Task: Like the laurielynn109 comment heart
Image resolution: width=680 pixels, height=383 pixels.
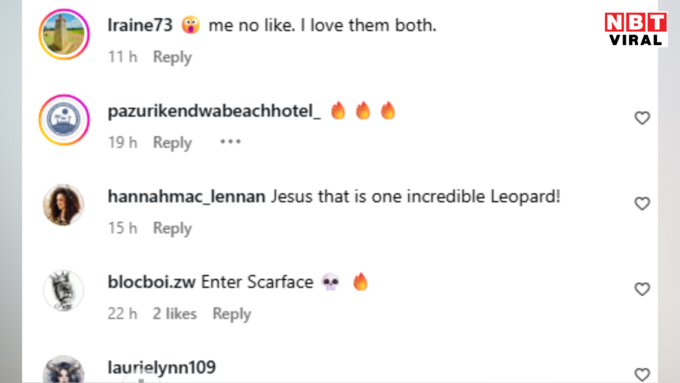Action: pos(642,374)
